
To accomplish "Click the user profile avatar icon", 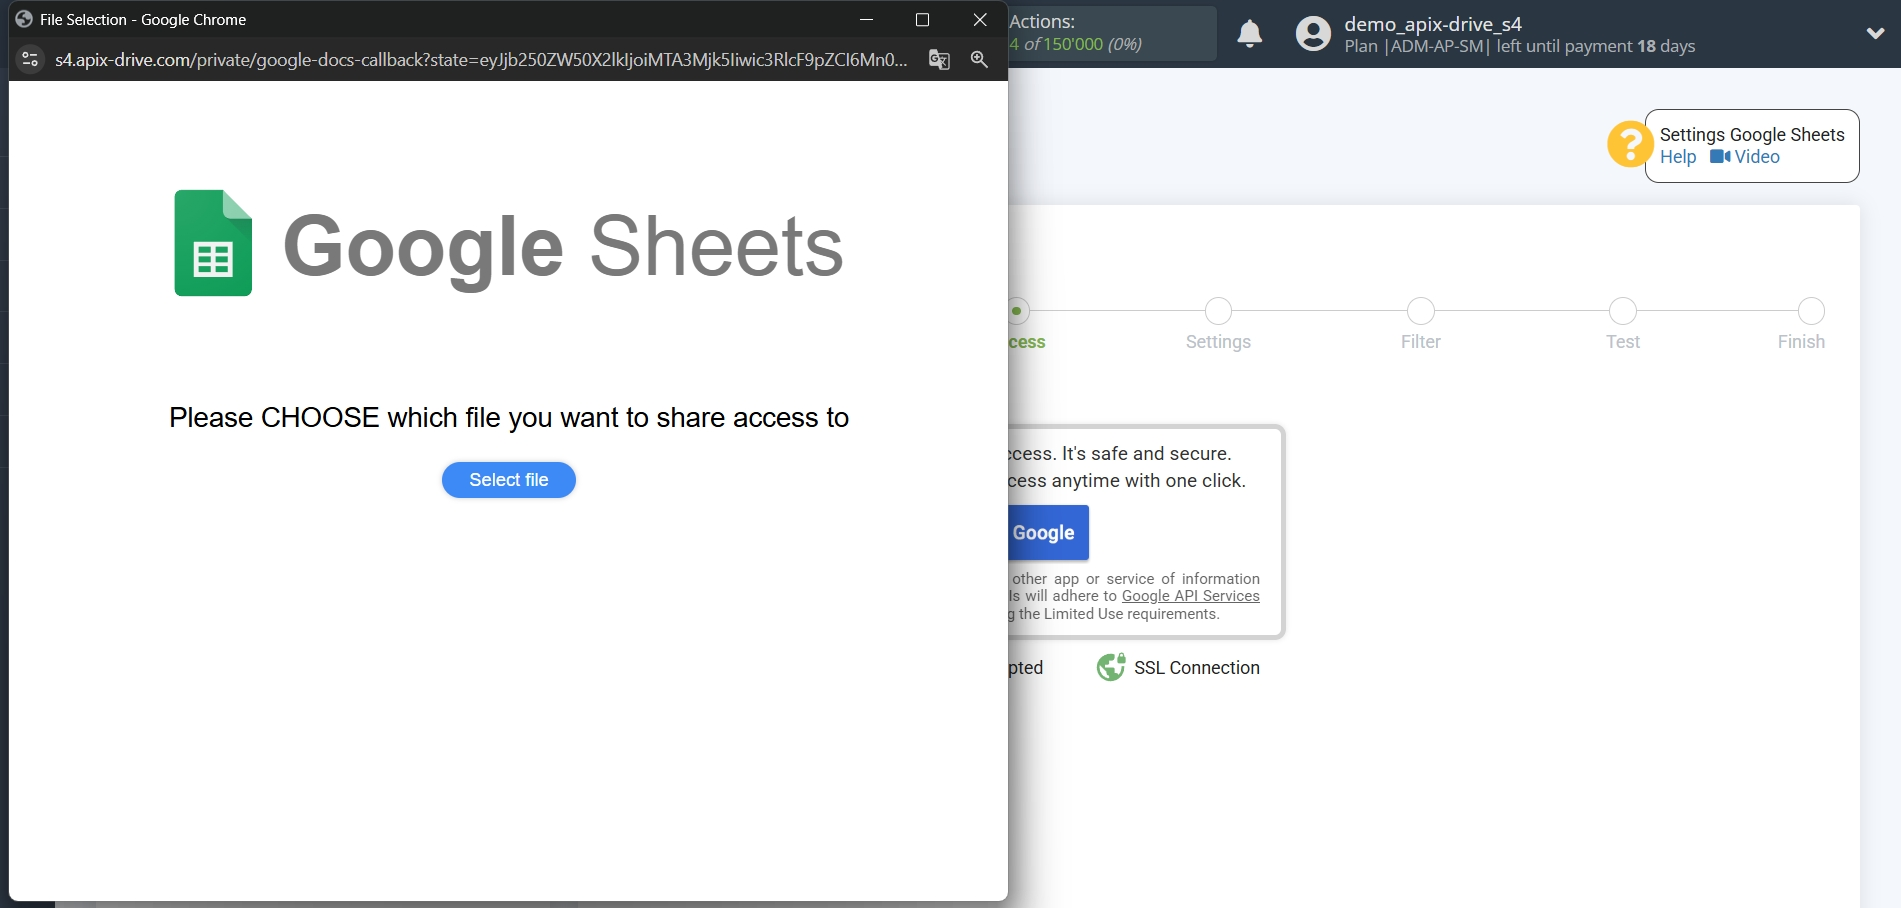I will click(x=1313, y=34).
